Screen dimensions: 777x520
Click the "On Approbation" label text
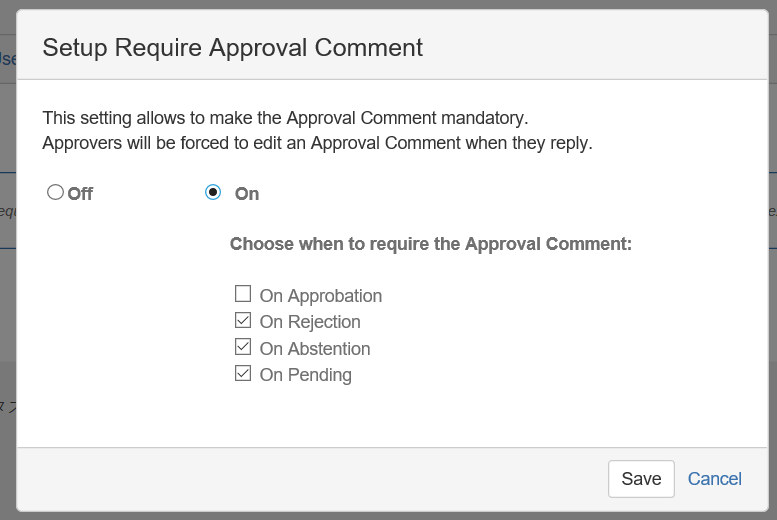[320, 296]
